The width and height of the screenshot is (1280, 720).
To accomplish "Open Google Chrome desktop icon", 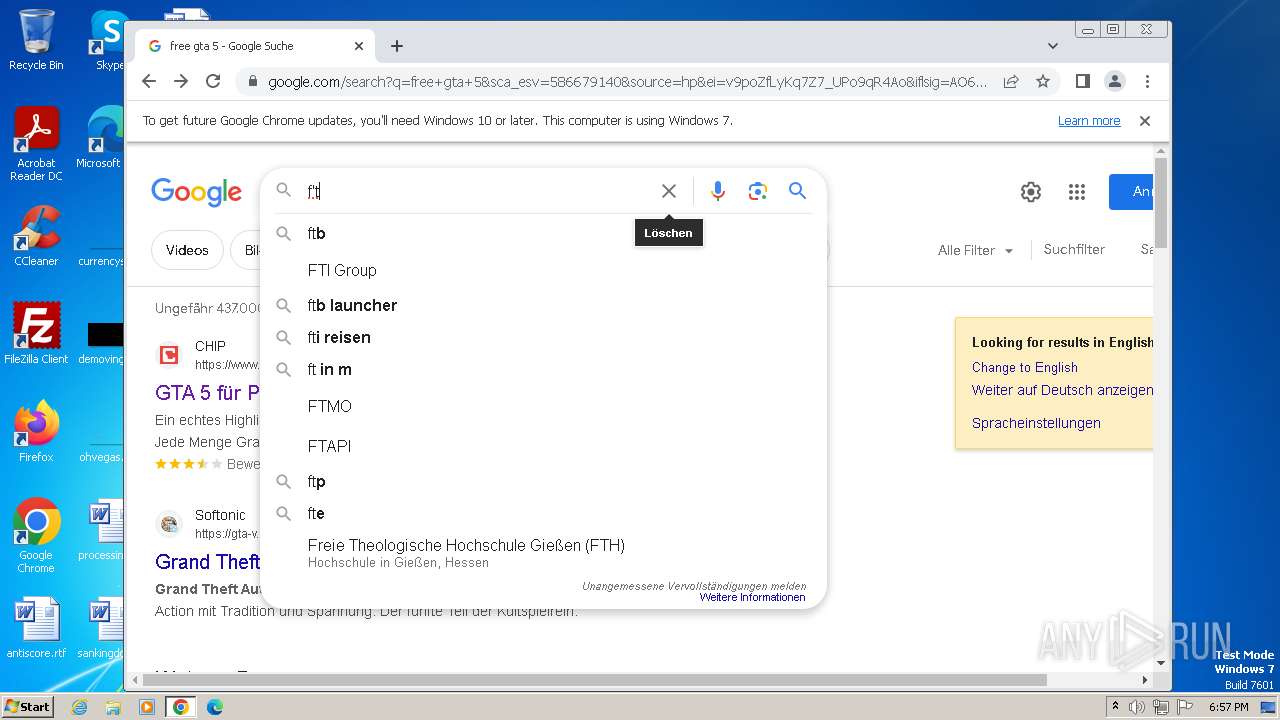I will pyautogui.click(x=36, y=536).
